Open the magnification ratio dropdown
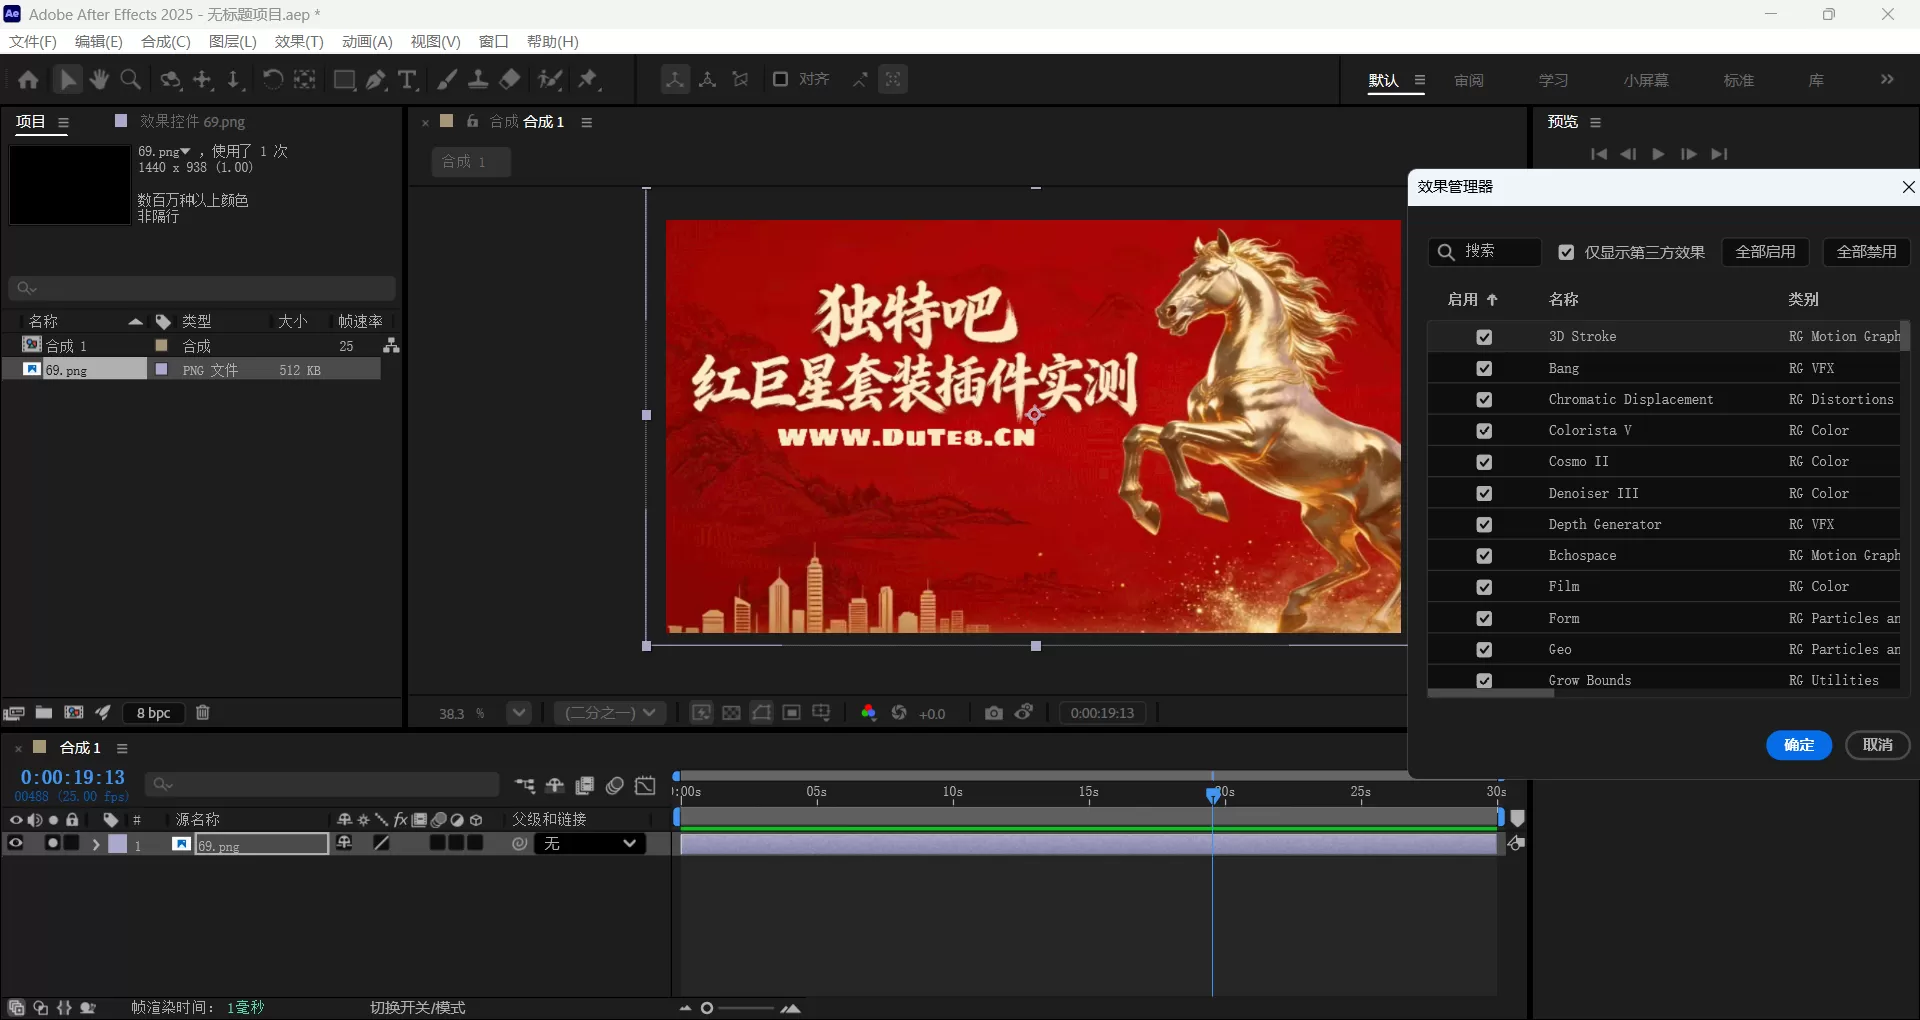 [518, 713]
